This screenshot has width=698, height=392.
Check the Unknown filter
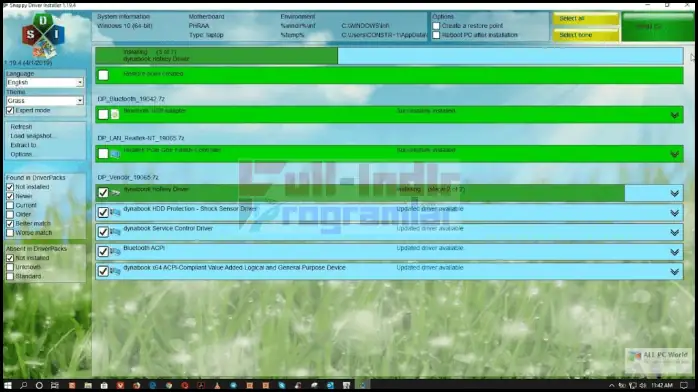[x=10, y=267]
